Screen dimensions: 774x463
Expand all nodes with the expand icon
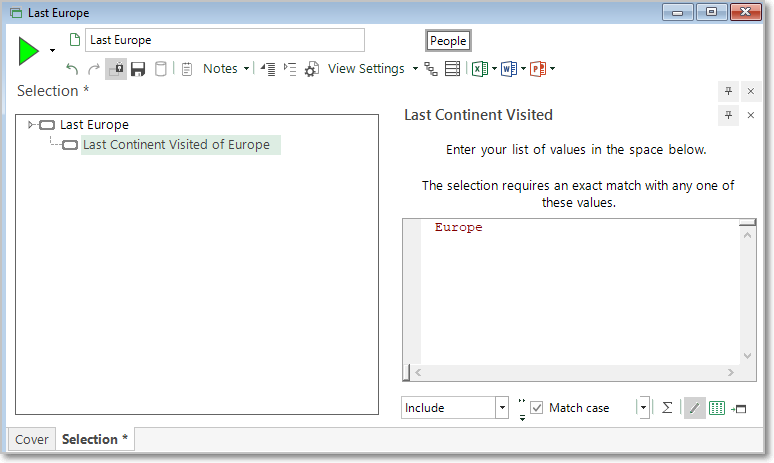coord(290,69)
